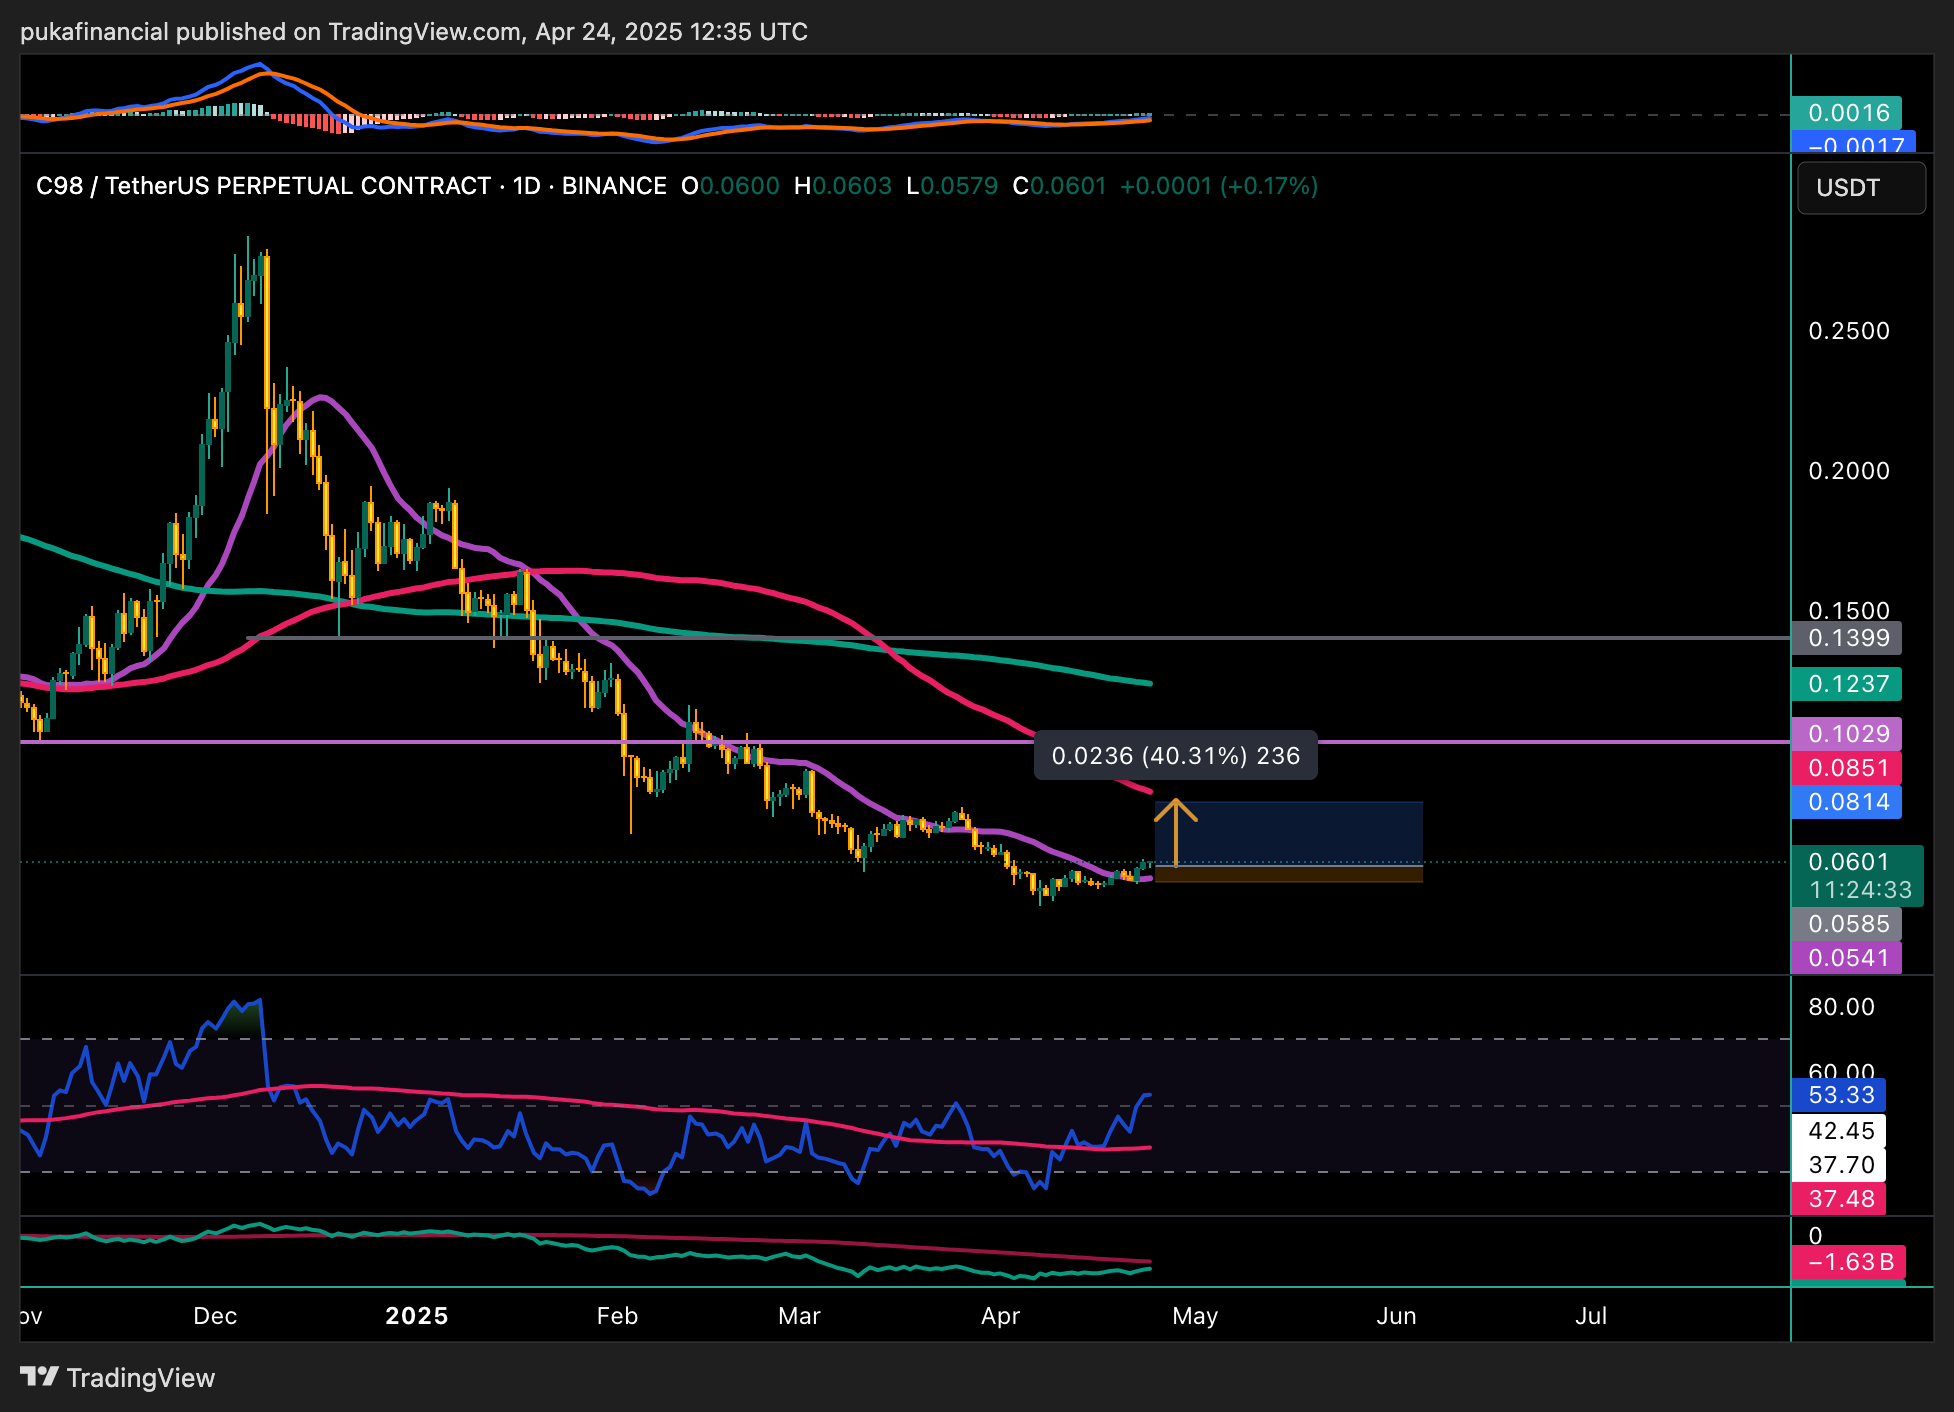Click the May label on time axis
Screen dimensions: 1954x1412
click(x=1195, y=1316)
